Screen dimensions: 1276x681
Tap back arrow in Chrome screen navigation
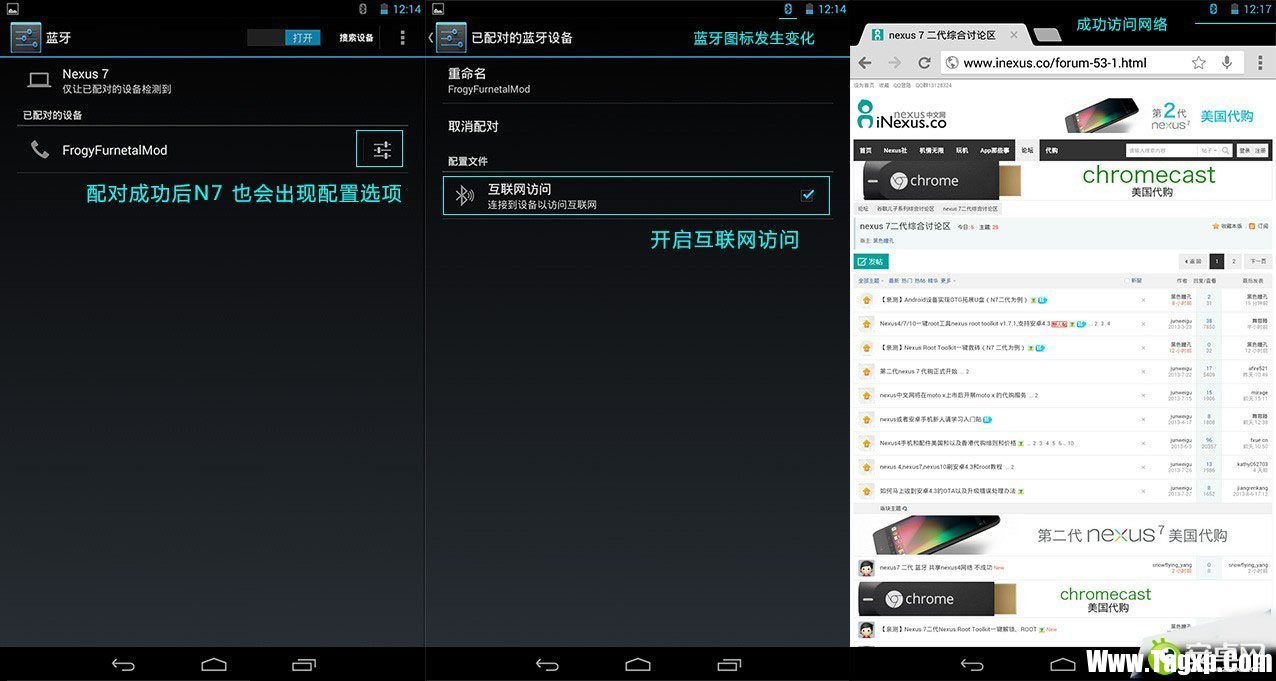(x=972, y=664)
